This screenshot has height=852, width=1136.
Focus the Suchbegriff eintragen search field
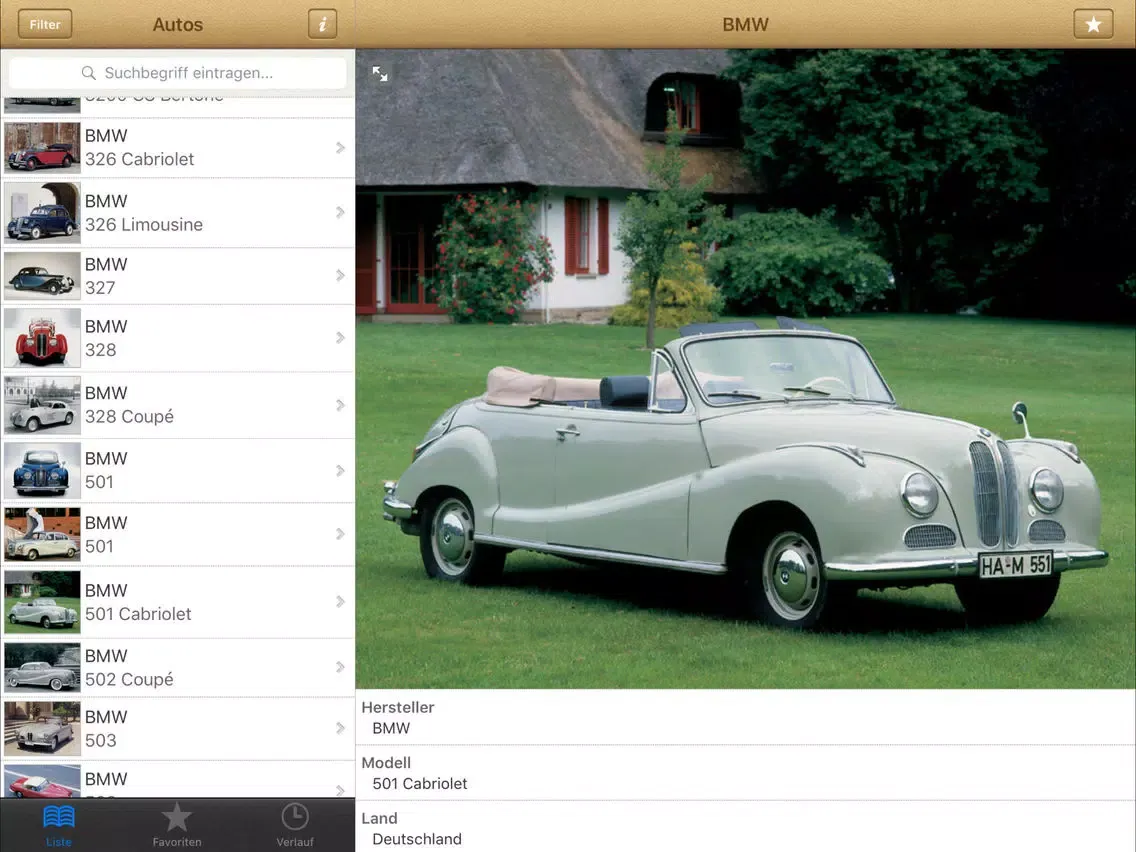click(x=178, y=73)
